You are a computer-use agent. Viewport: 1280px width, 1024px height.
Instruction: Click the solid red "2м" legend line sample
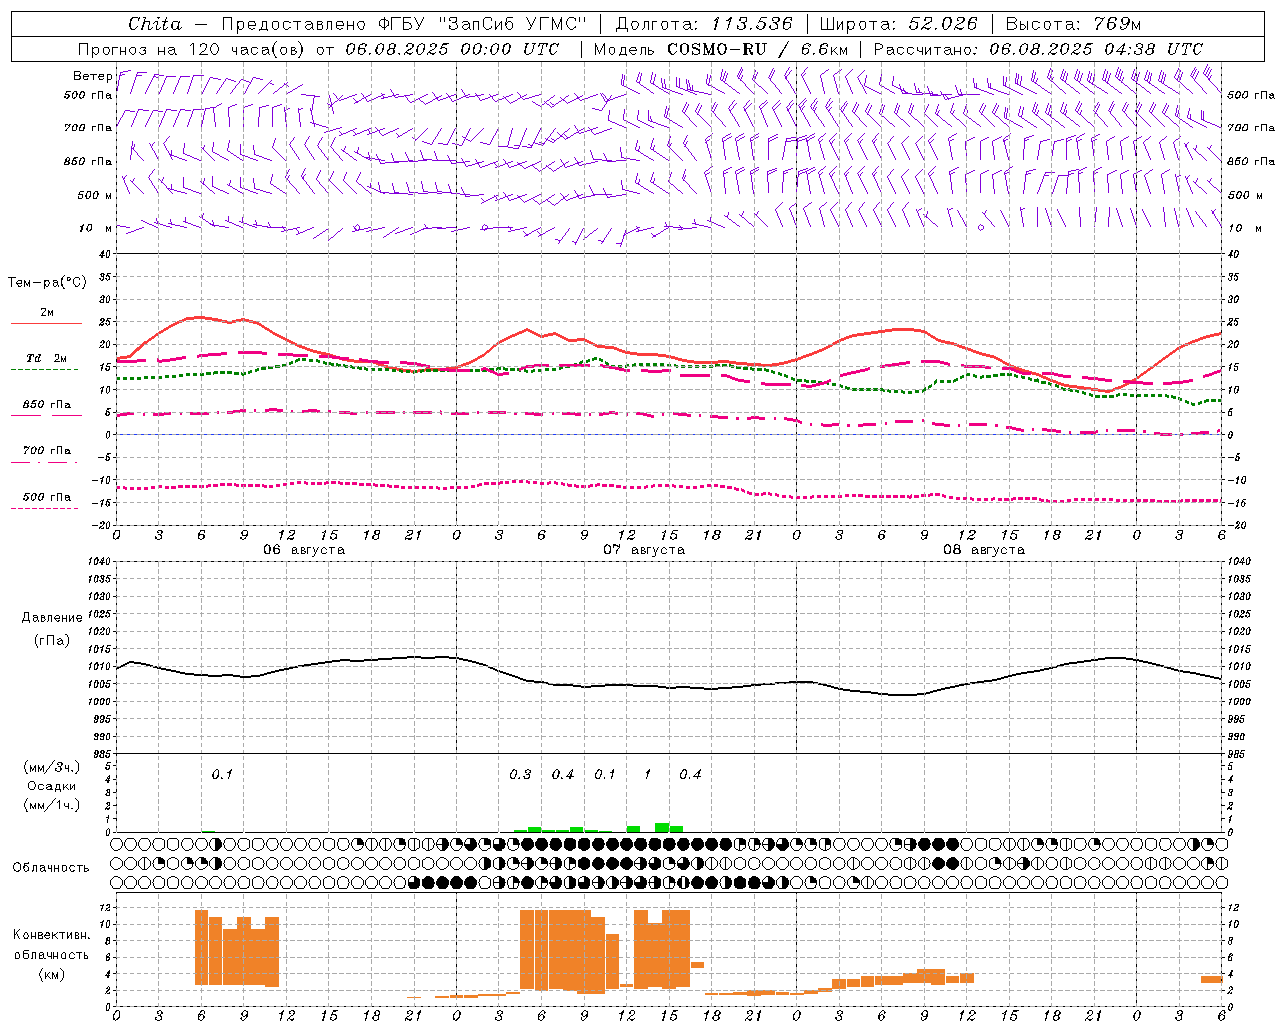point(46,324)
